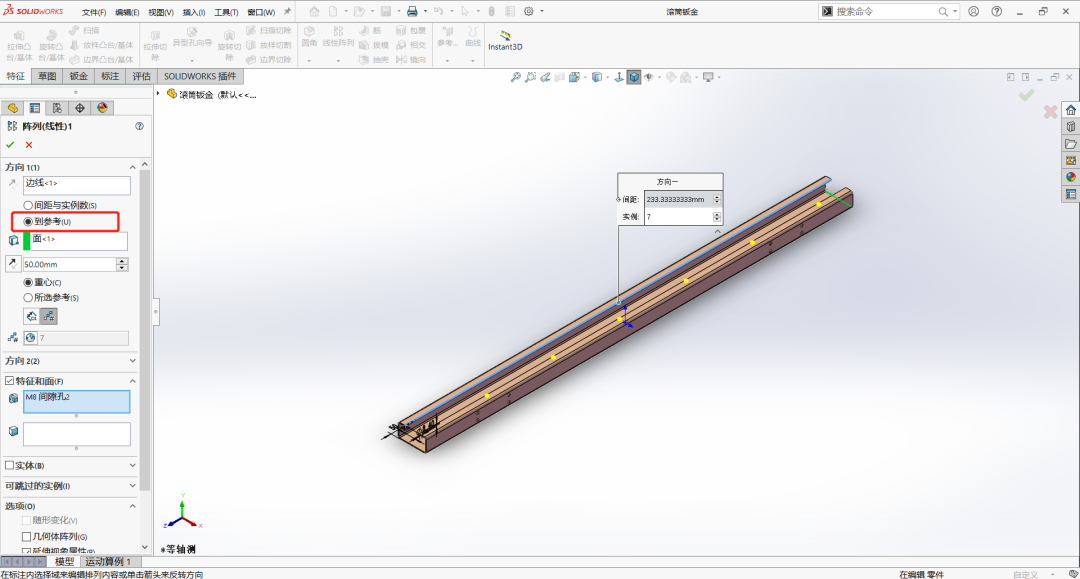Select the 线性阵列 Linear Pattern tool

pyautogui.click(x=338, y=34)
